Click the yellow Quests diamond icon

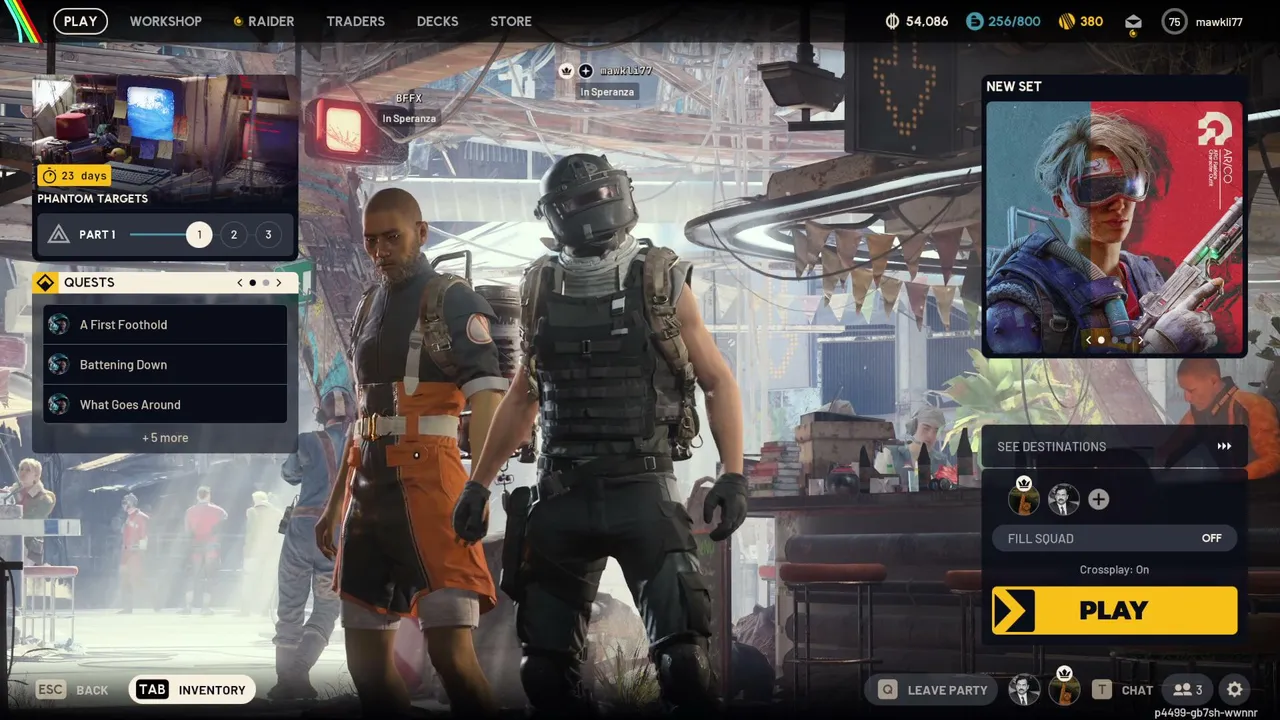[45, 282]
